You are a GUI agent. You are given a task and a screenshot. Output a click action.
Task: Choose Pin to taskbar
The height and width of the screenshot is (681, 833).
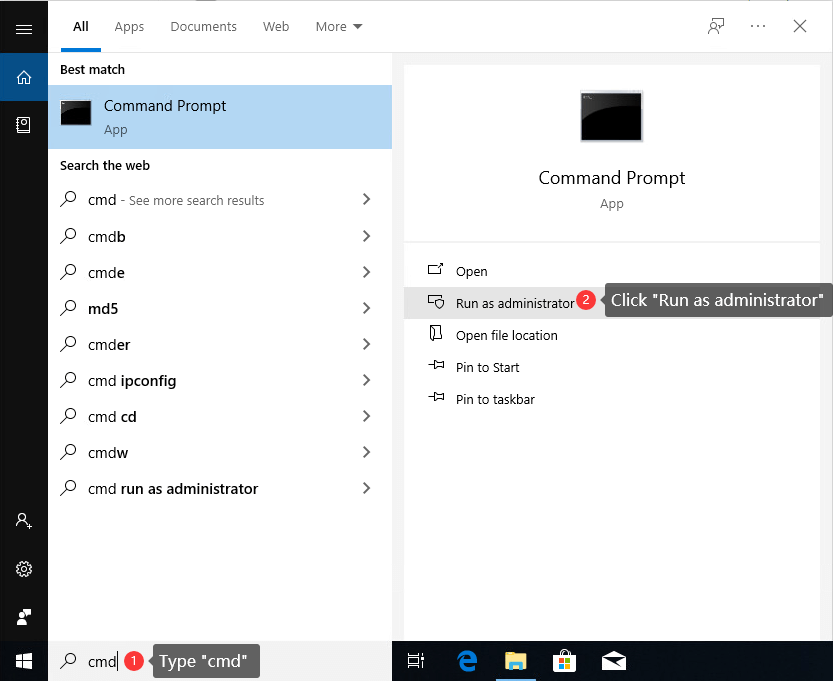(611, 399)
